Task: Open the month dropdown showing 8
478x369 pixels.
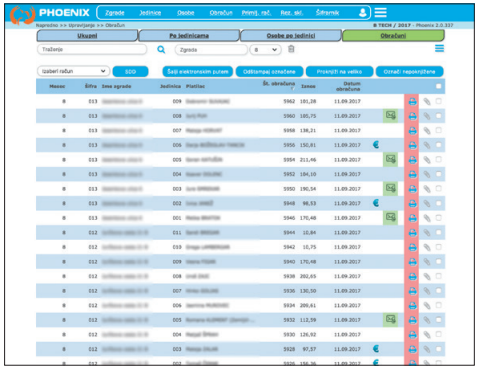Action: [x=266, y=50]
